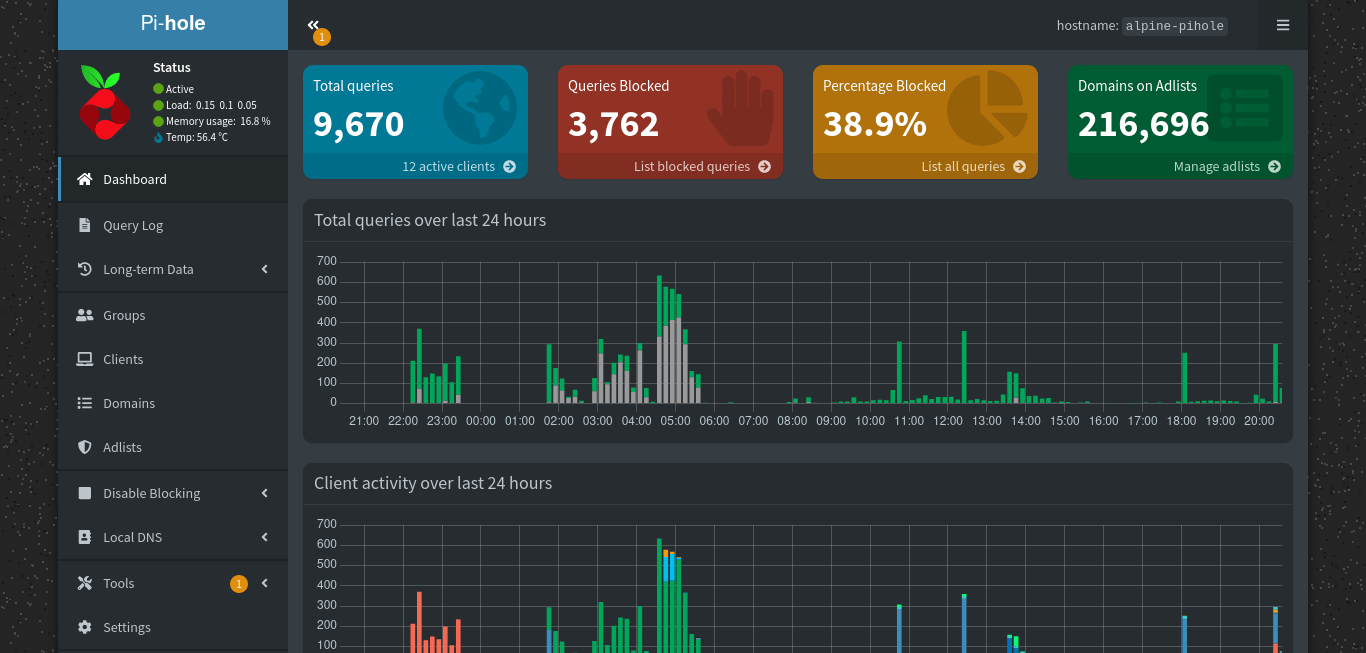
Task: Click red bar in Client activity chart
Action: click(419, 622)
